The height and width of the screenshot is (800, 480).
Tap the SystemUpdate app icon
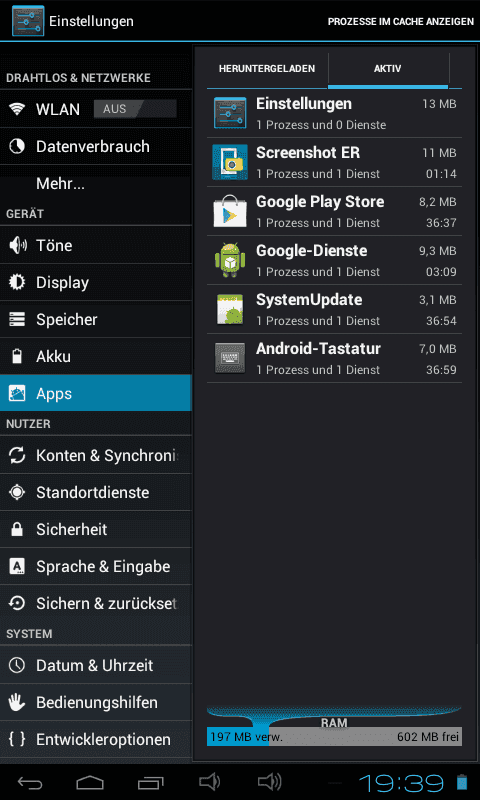[230, 309]
